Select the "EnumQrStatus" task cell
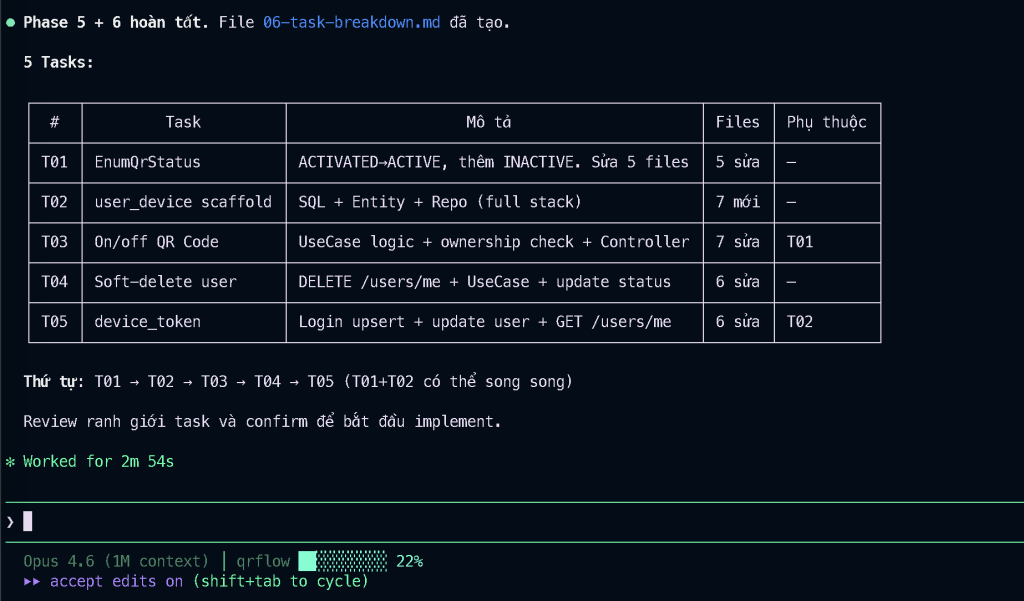Viewport: 1024px width, 601px height. coord(147,162)
